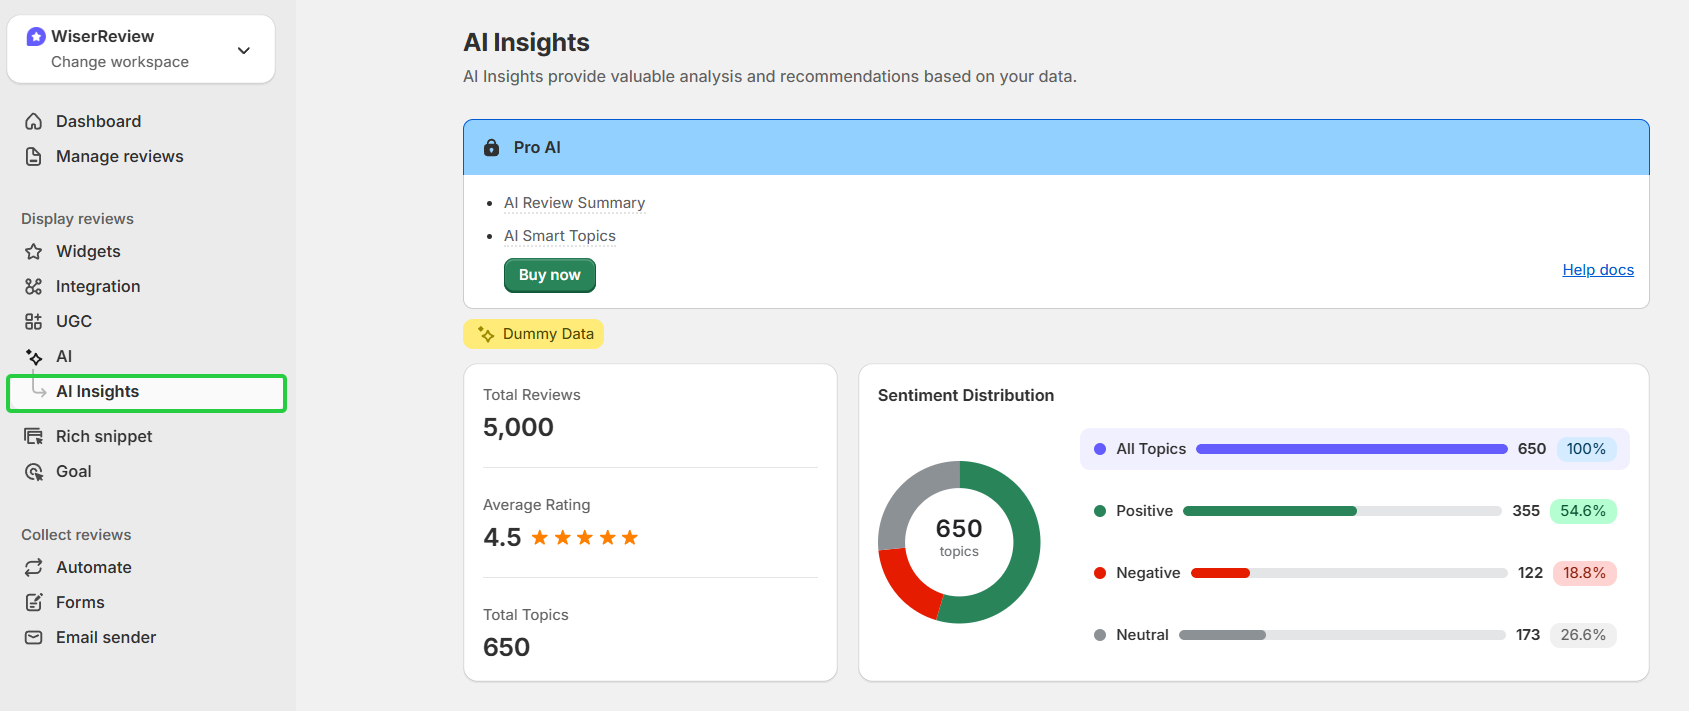1689x711 pixels.
Task: Click the gray Neutral legend dot
Action: pyautogui.click(x=1100, y=635)
